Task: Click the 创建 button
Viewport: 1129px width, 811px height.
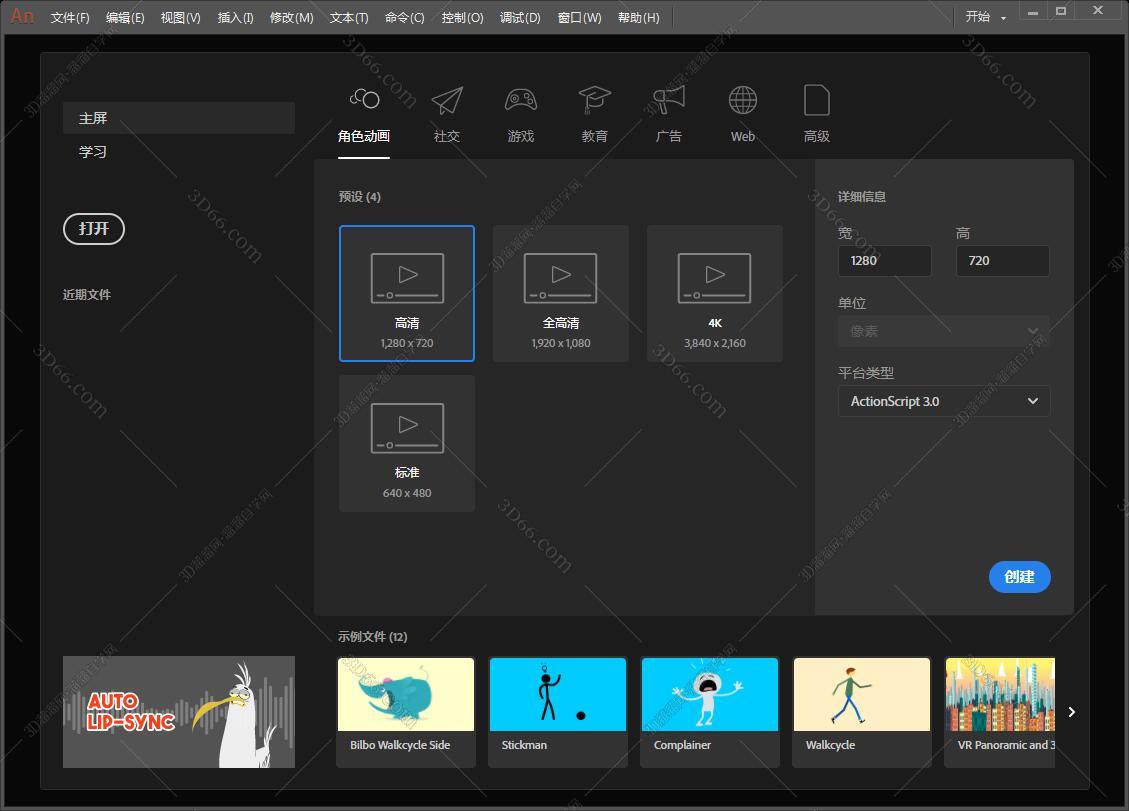Action: coord(1019,577)
